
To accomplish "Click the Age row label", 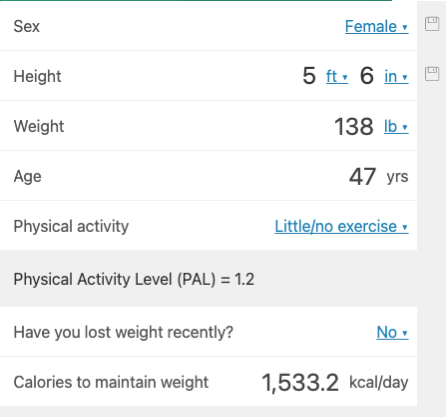I will tap(27, 177).
